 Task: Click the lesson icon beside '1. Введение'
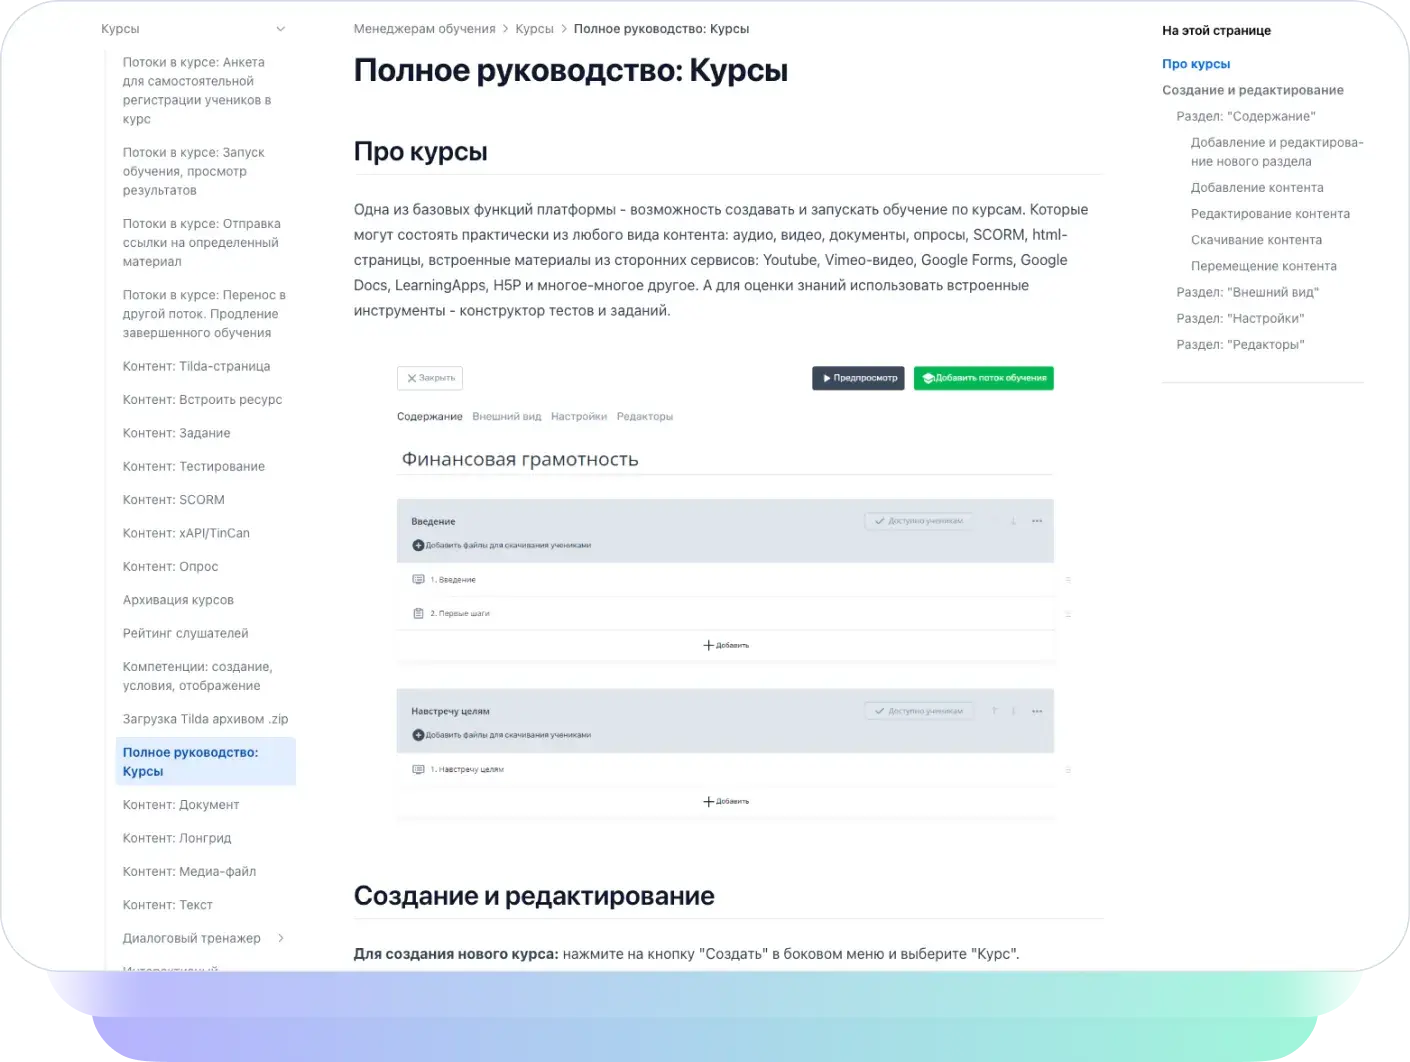[x=418, y=579]
